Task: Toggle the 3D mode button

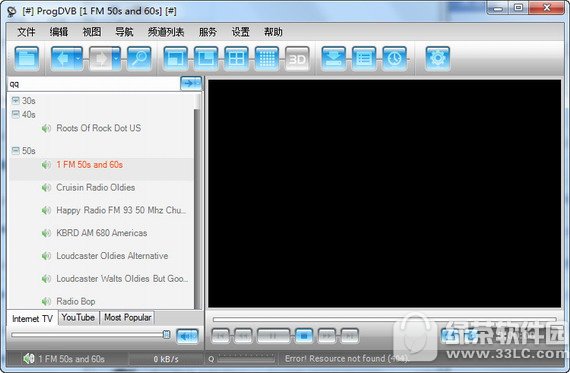Action: 297,59
